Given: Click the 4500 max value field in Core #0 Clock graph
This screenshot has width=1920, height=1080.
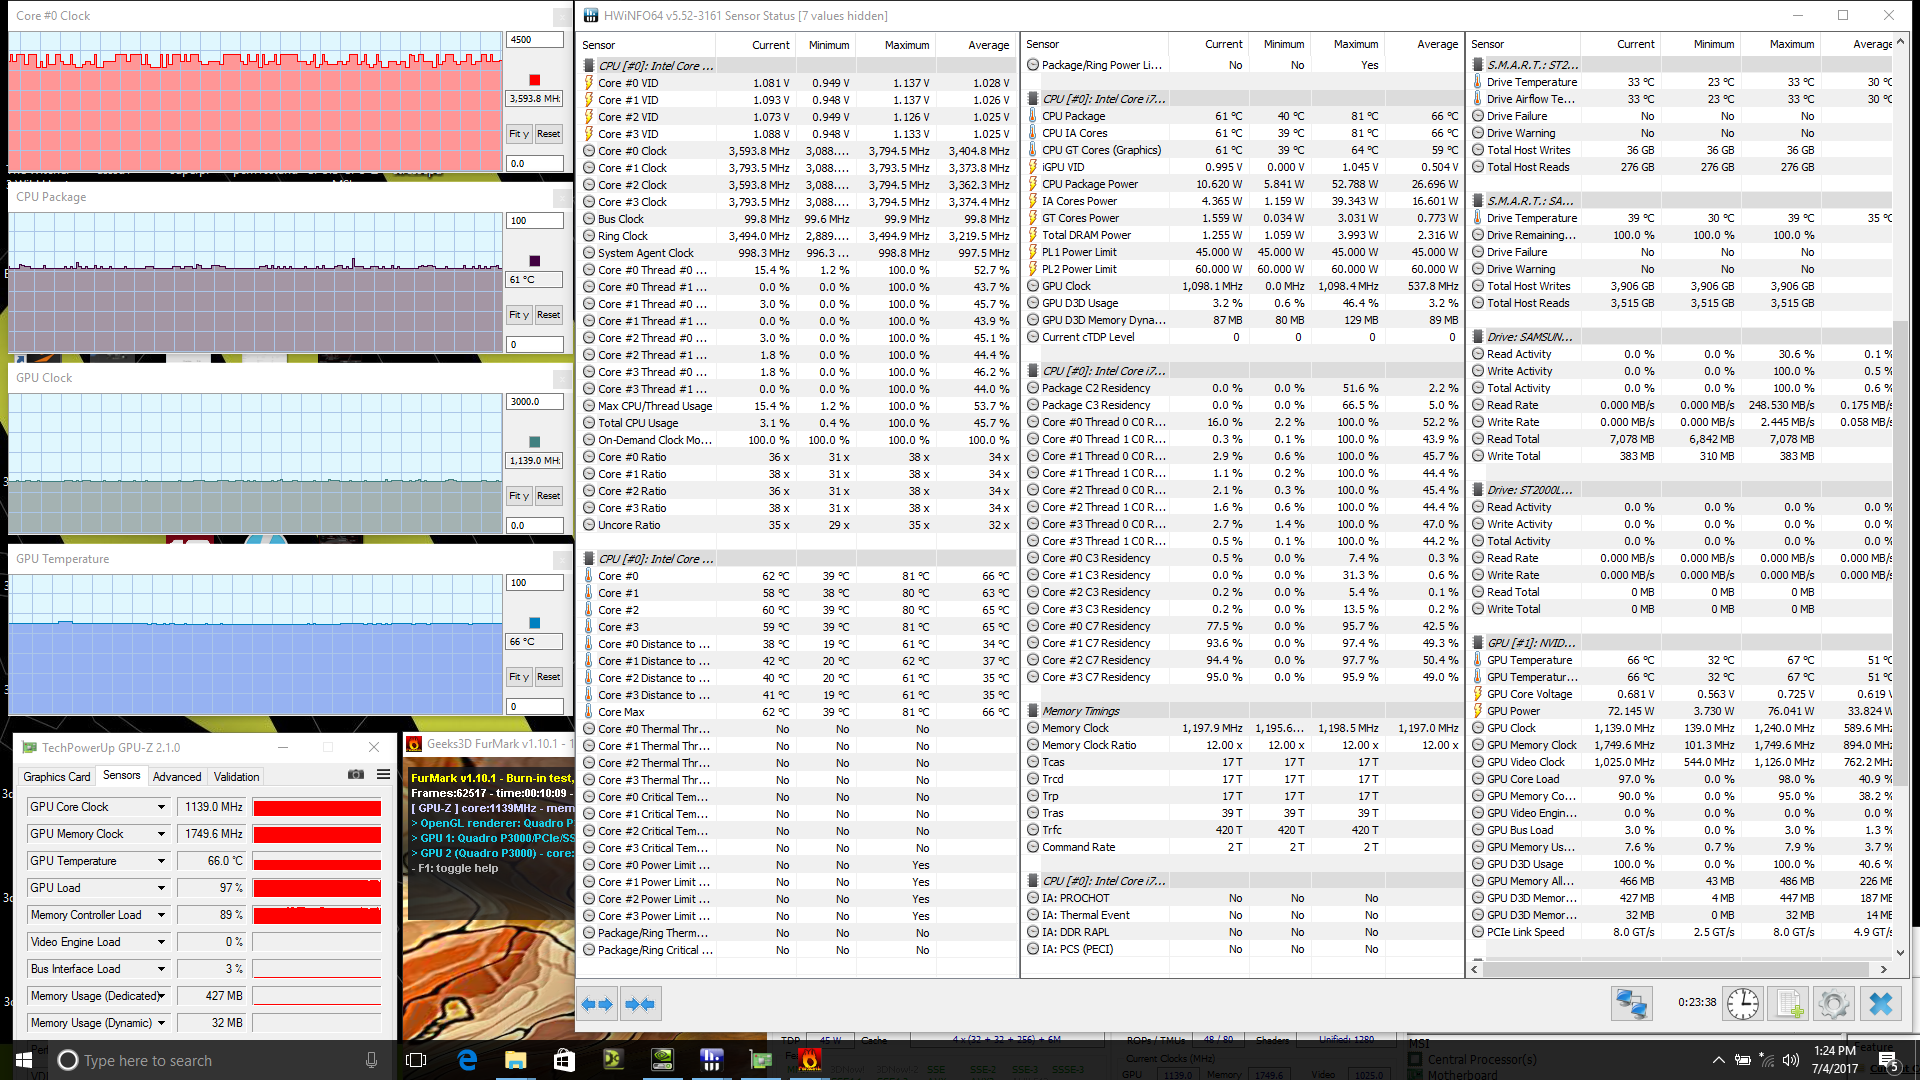Looking at the screenshot, I should point(535,40).
